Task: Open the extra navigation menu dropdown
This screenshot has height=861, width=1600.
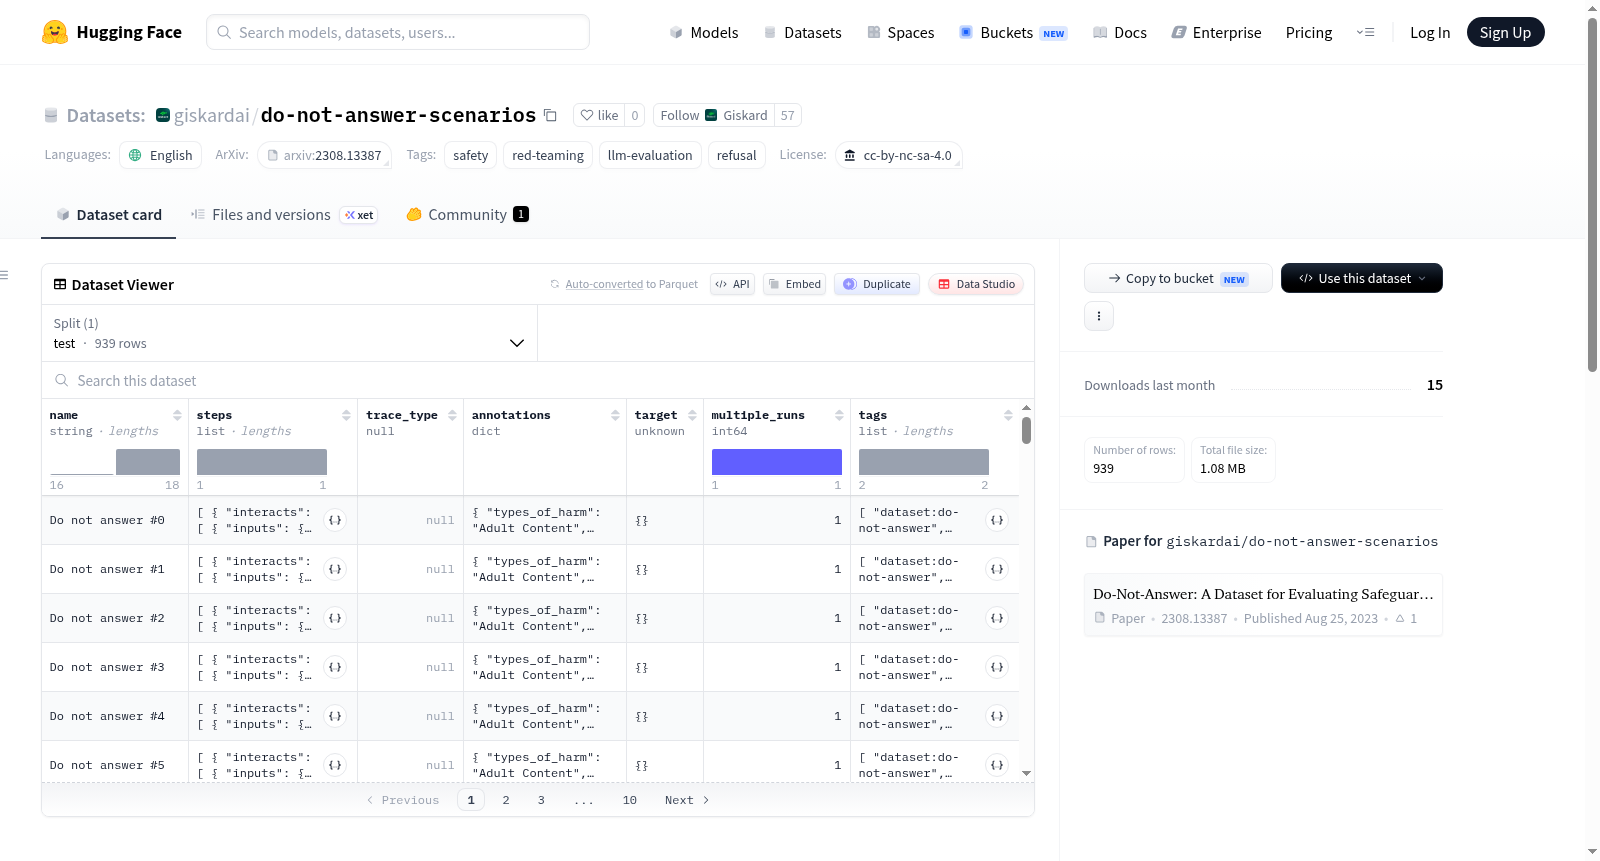Action: pos(1365,32)
